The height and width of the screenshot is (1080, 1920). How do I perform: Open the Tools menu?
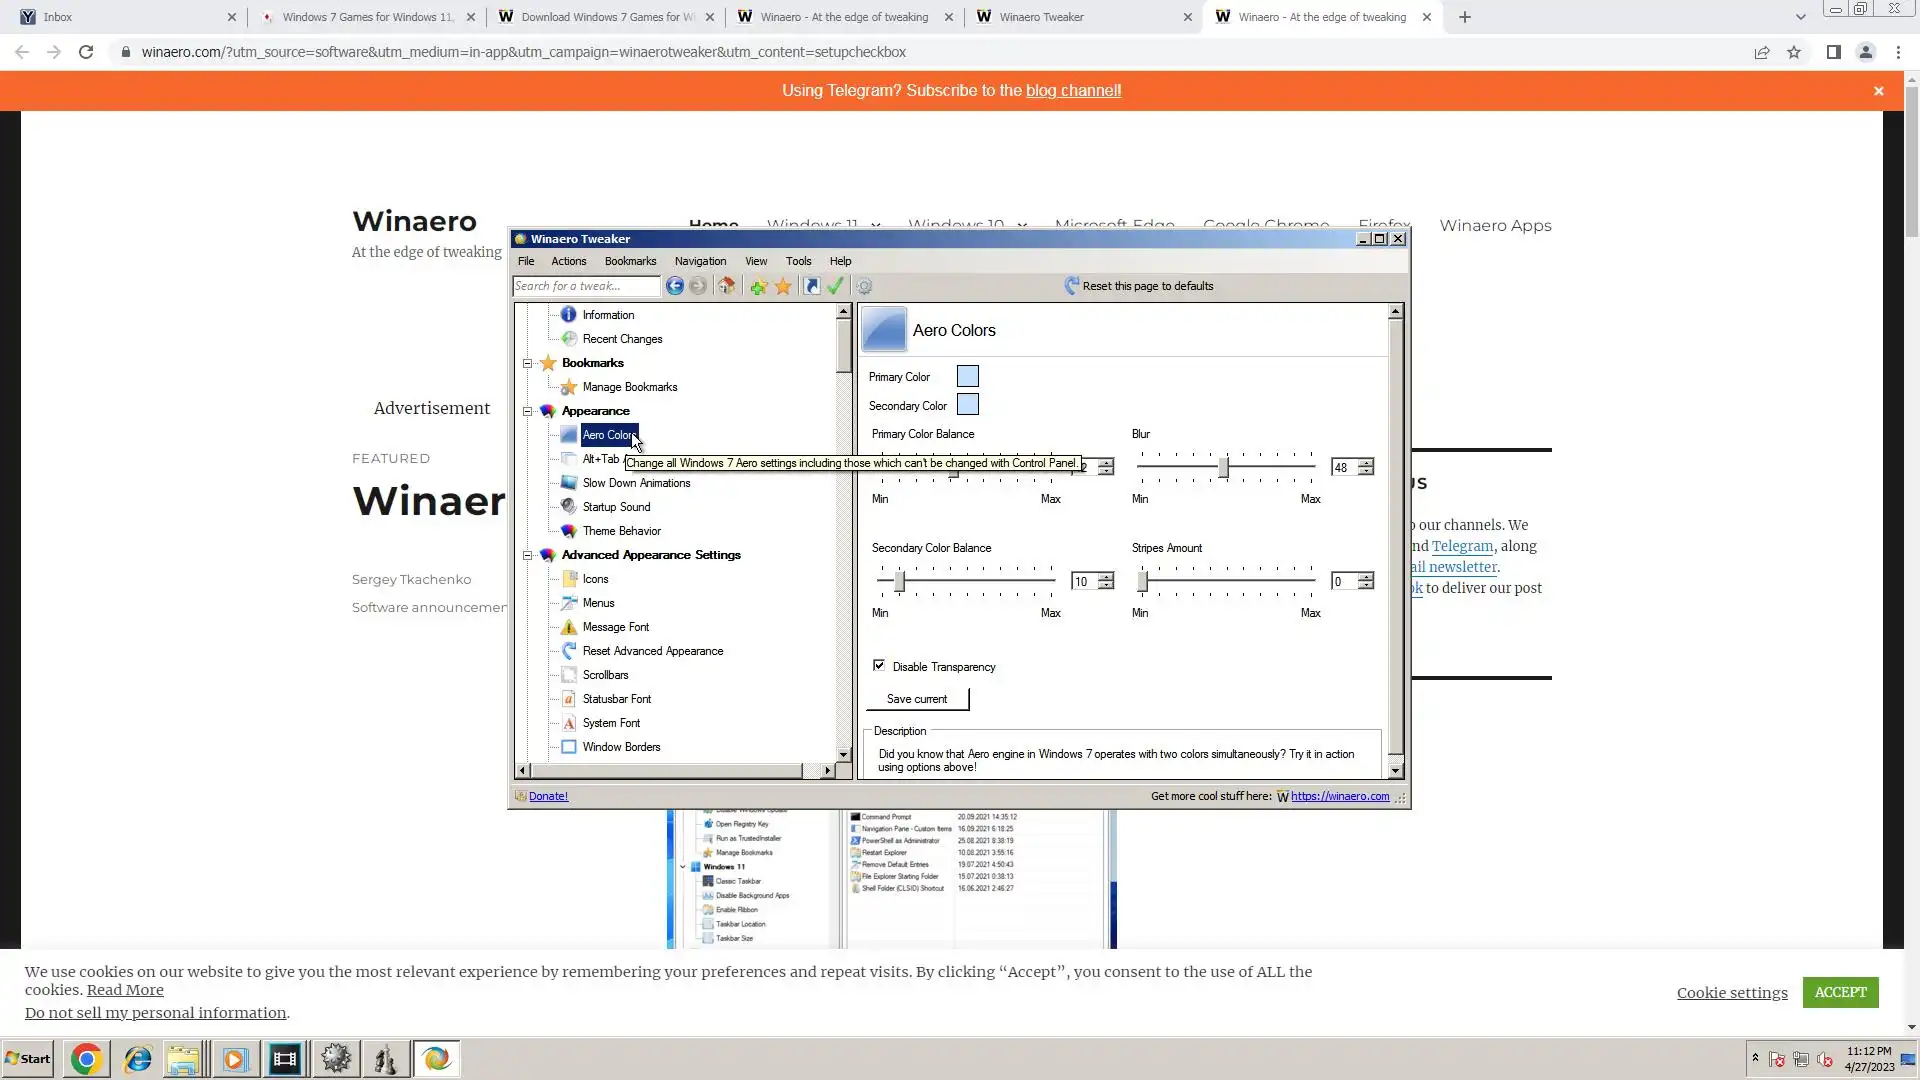(x=798, y=261)
